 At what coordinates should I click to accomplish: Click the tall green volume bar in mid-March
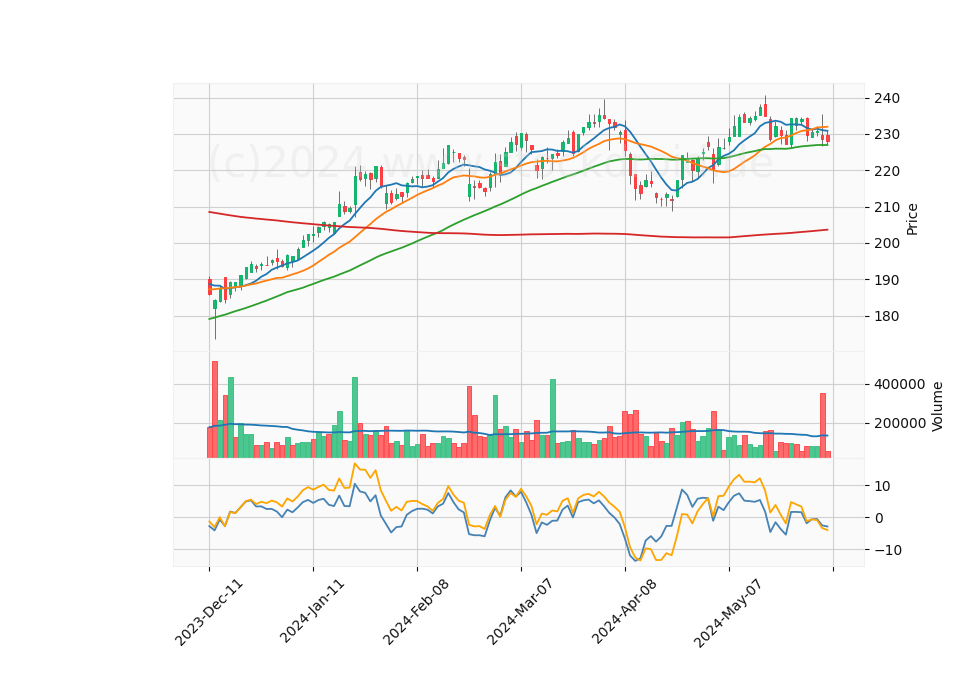coord(553,418)
